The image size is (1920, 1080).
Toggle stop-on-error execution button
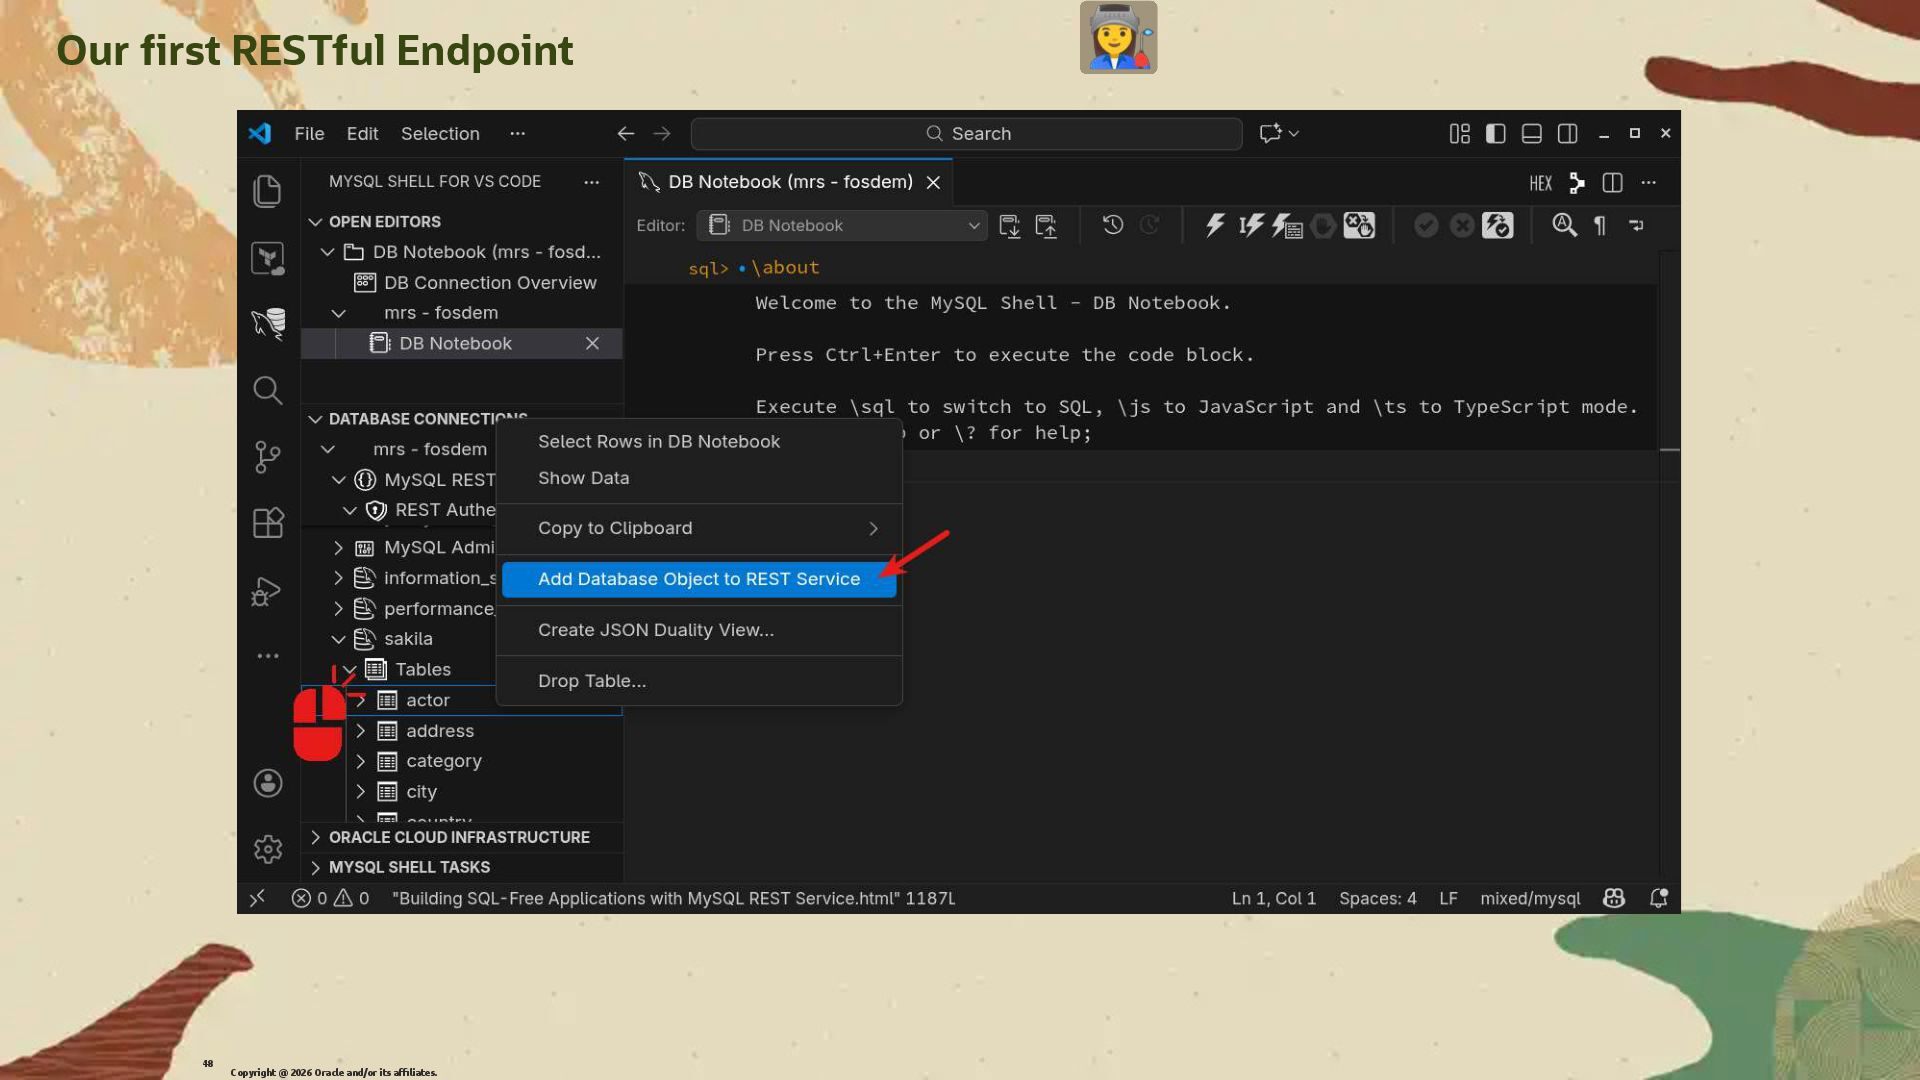point(1358,225)
